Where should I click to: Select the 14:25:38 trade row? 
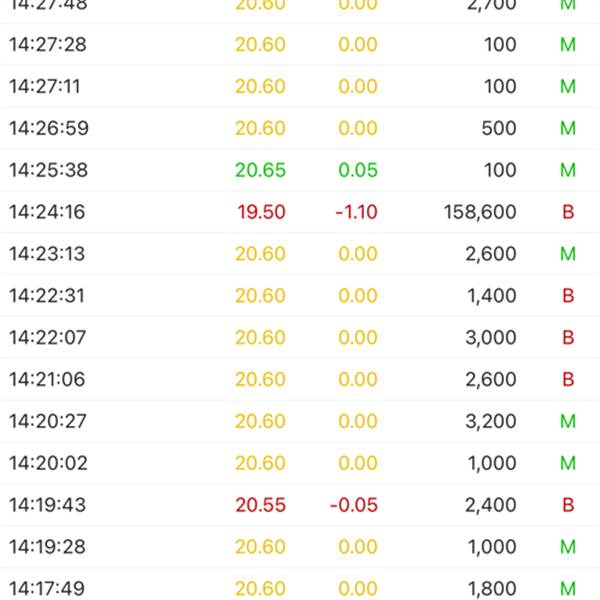[300, 170]
